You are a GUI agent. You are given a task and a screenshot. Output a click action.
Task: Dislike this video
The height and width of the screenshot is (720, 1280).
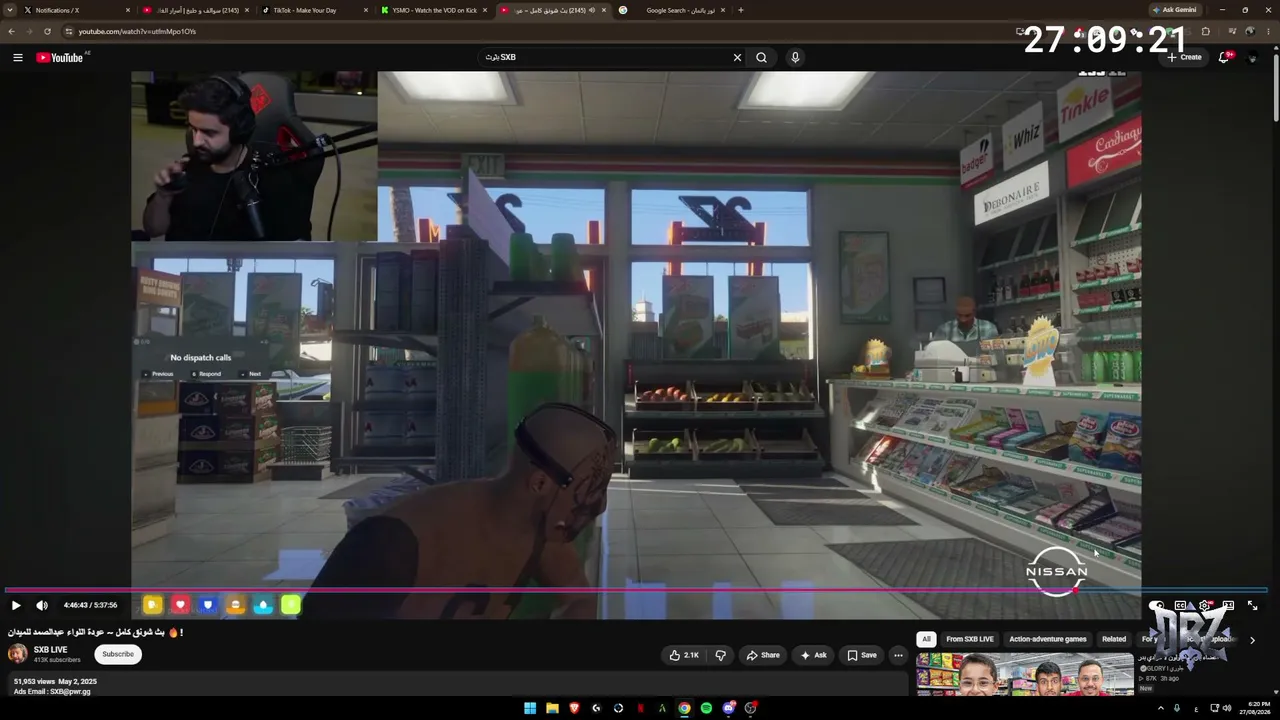(x=720, y=655)
